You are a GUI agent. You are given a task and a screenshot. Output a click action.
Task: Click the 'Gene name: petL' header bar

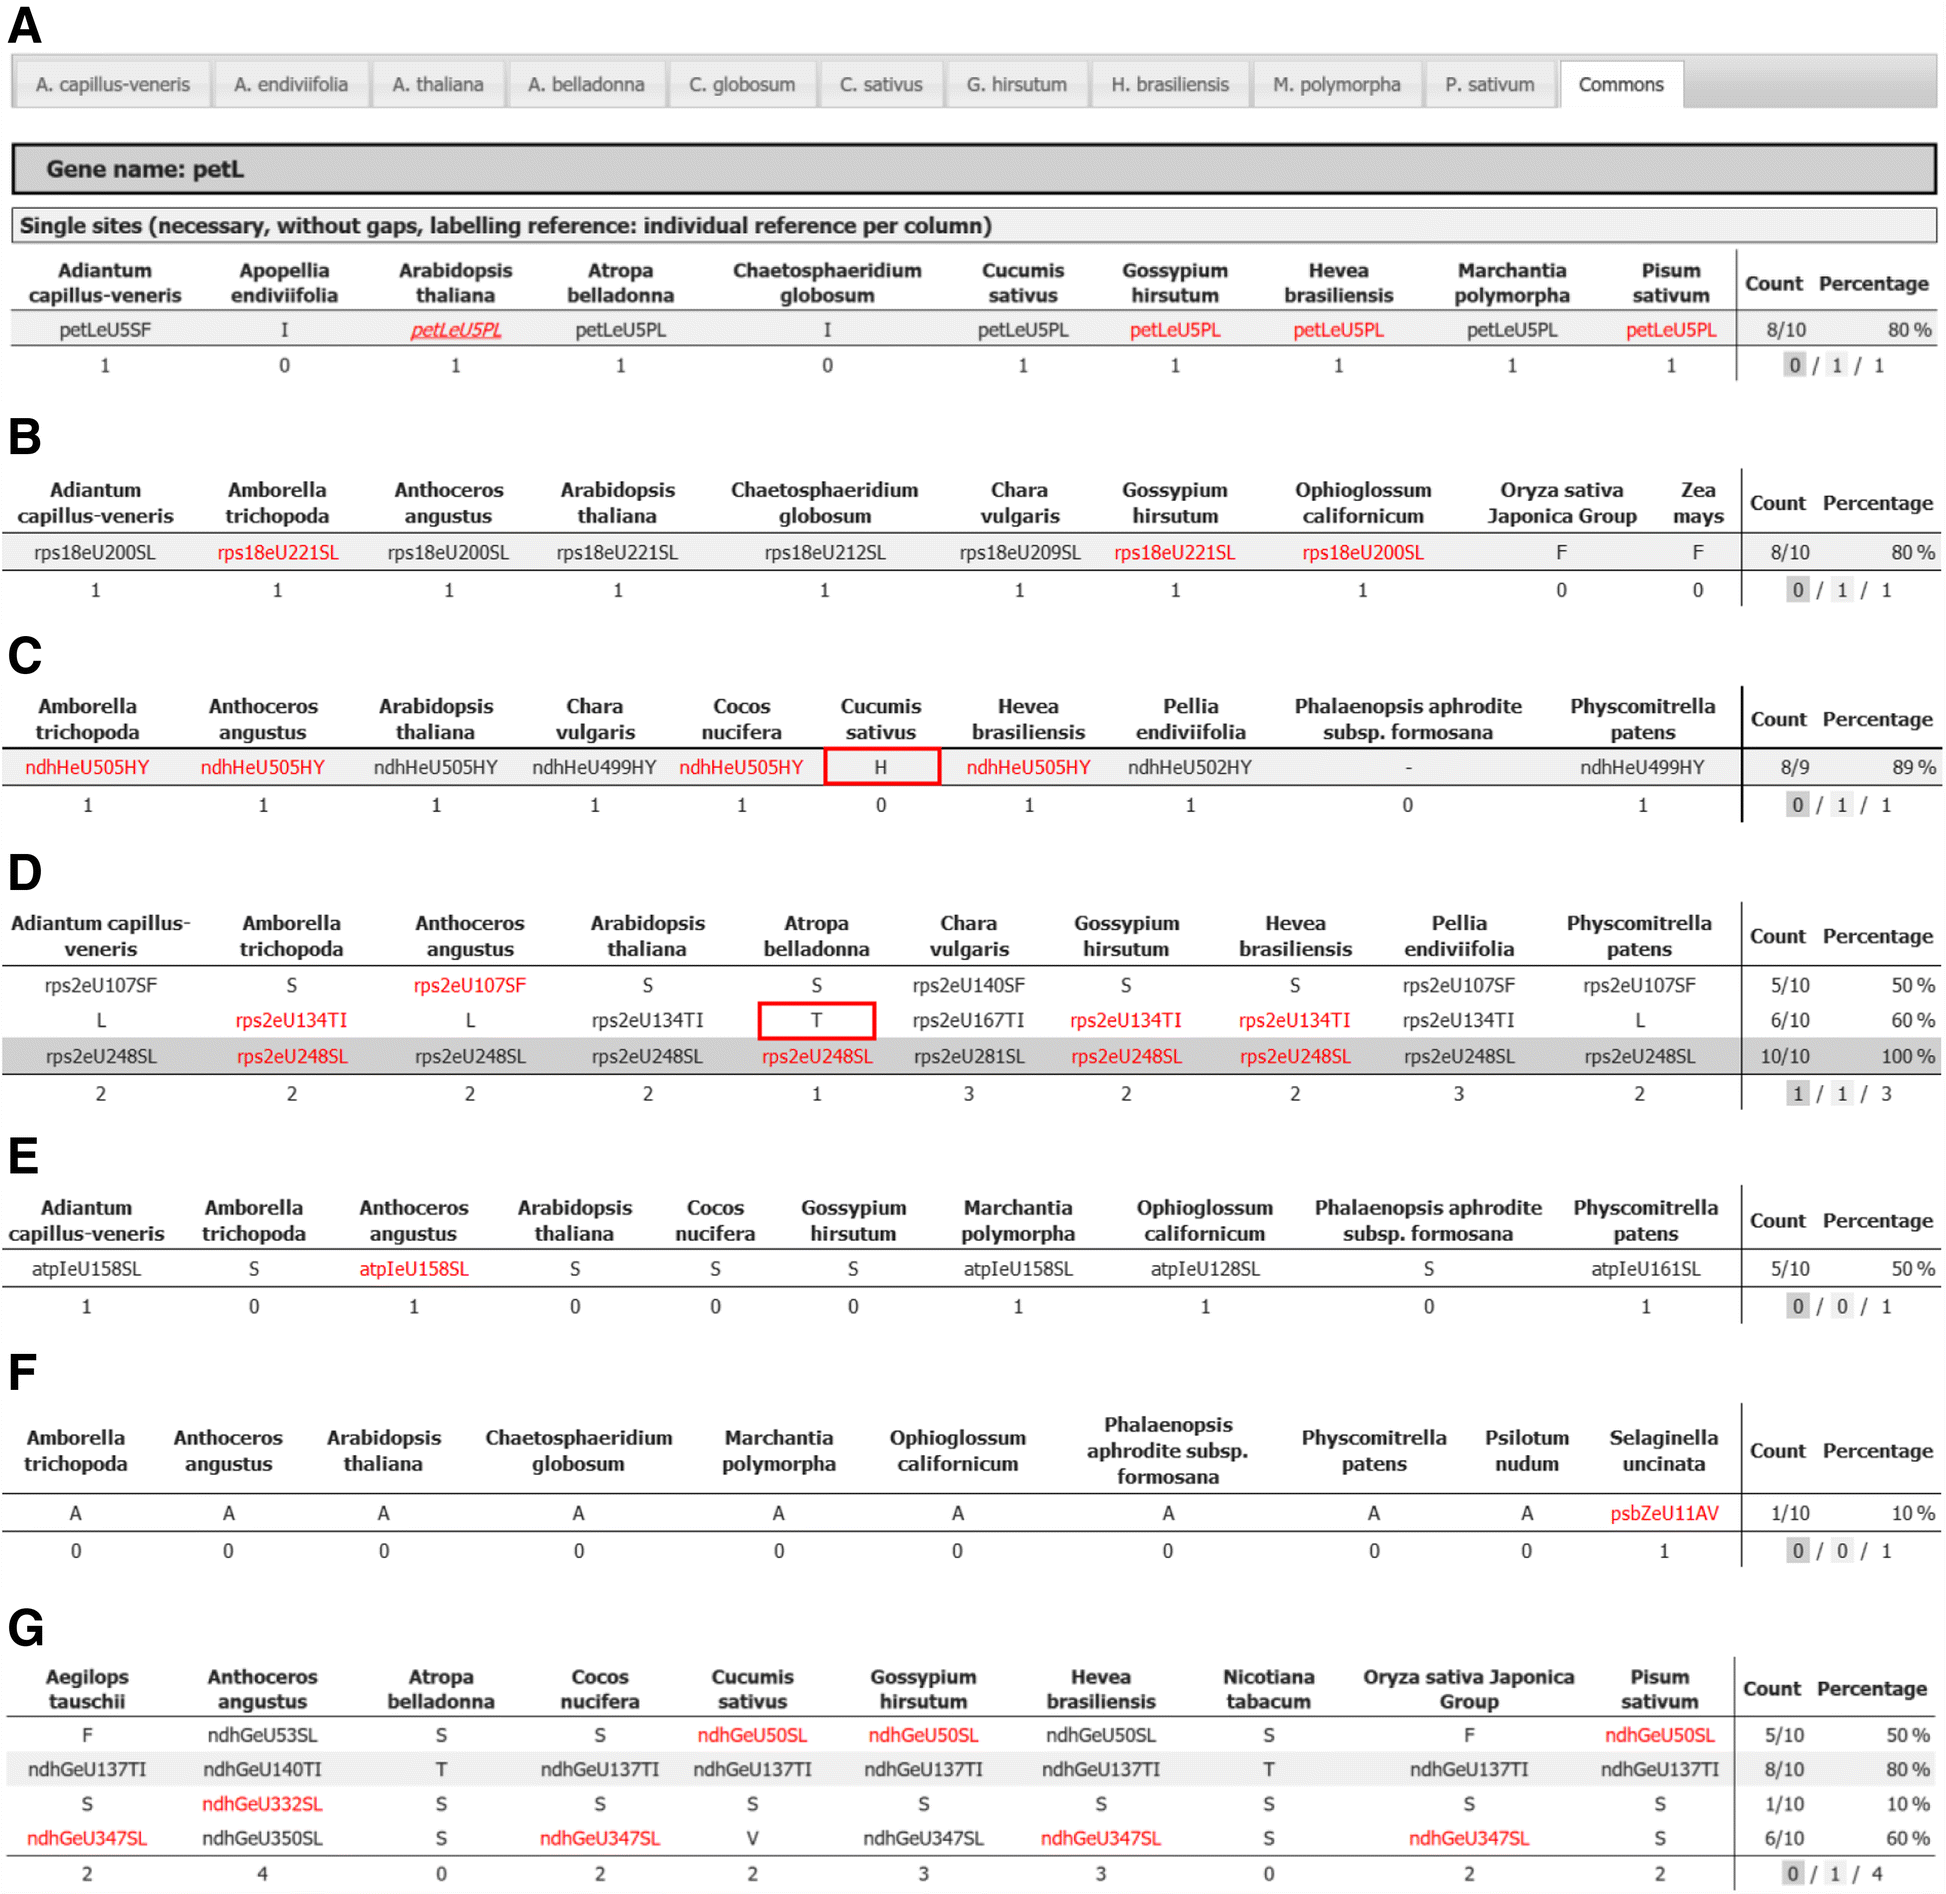click(973, 169)
